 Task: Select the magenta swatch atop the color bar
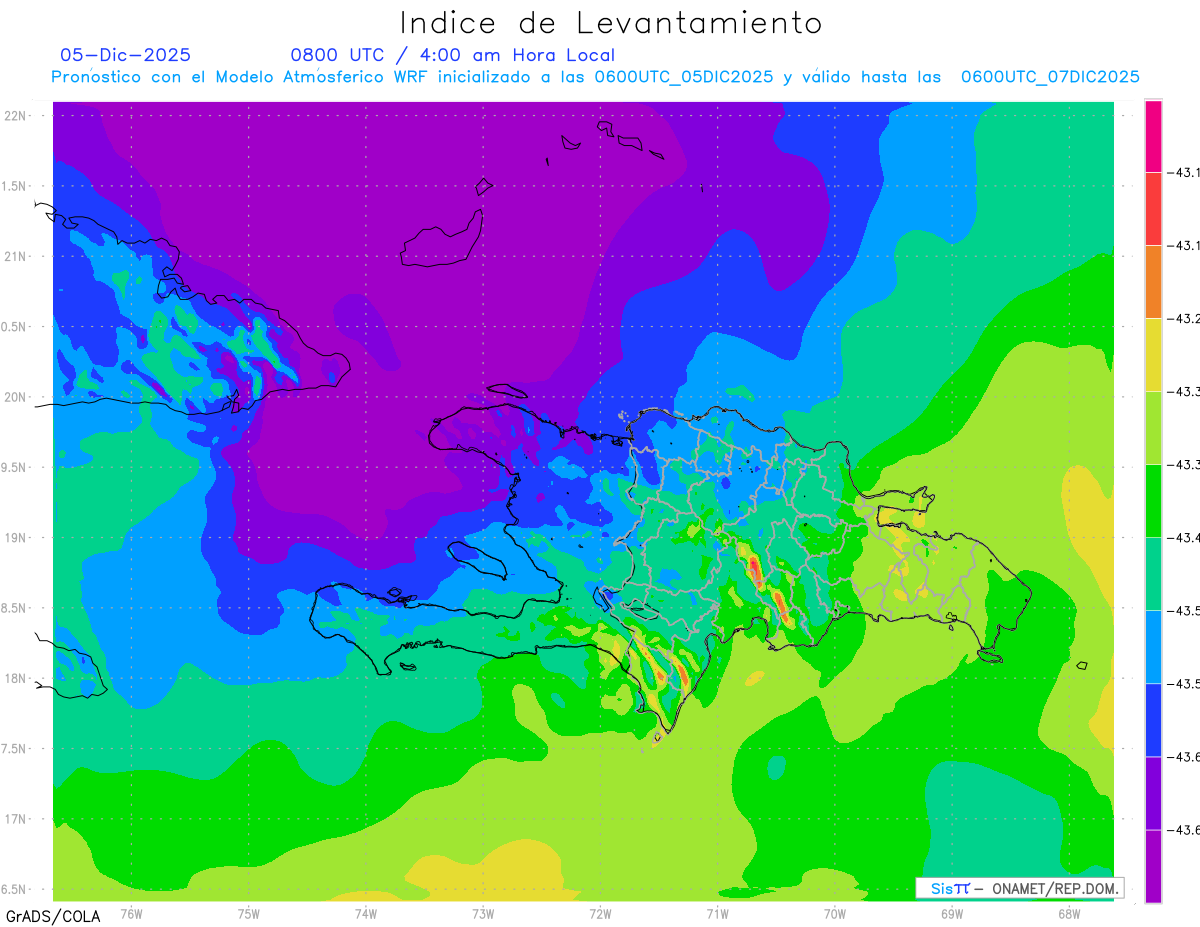[1153, 136]
